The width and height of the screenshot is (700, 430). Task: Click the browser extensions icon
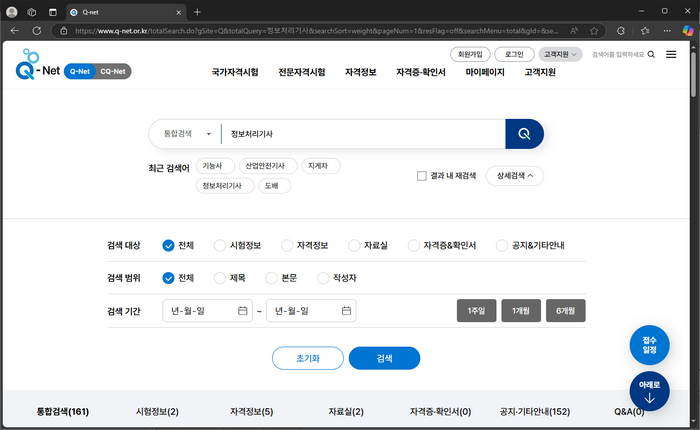621,31
